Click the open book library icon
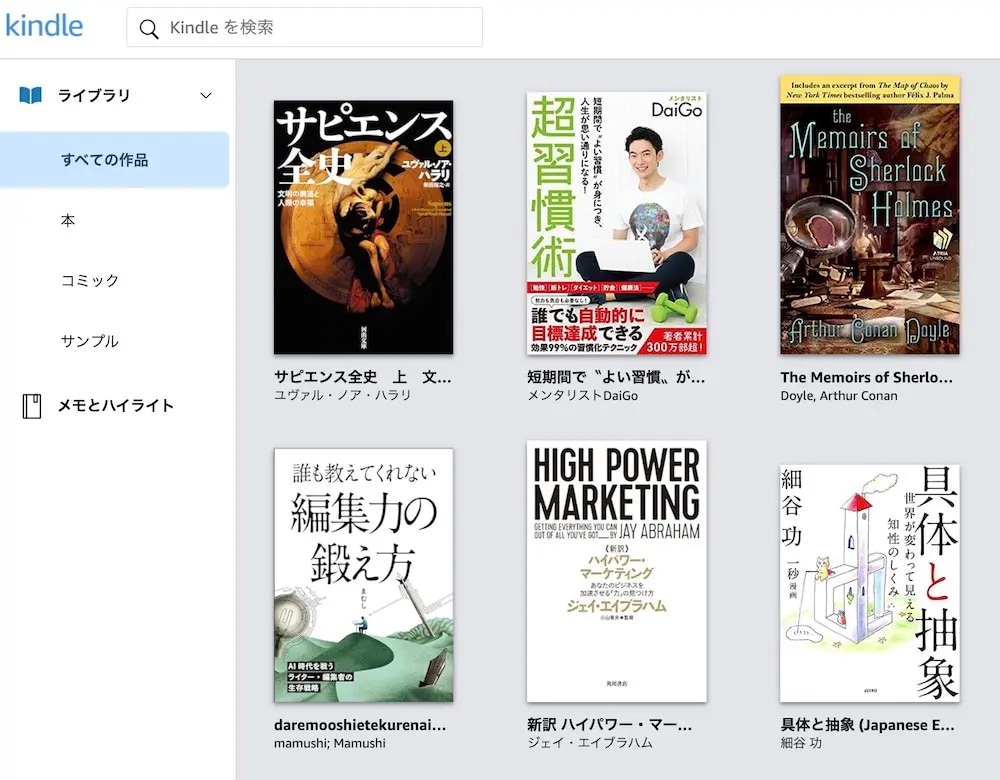 [x=31, y=96]
